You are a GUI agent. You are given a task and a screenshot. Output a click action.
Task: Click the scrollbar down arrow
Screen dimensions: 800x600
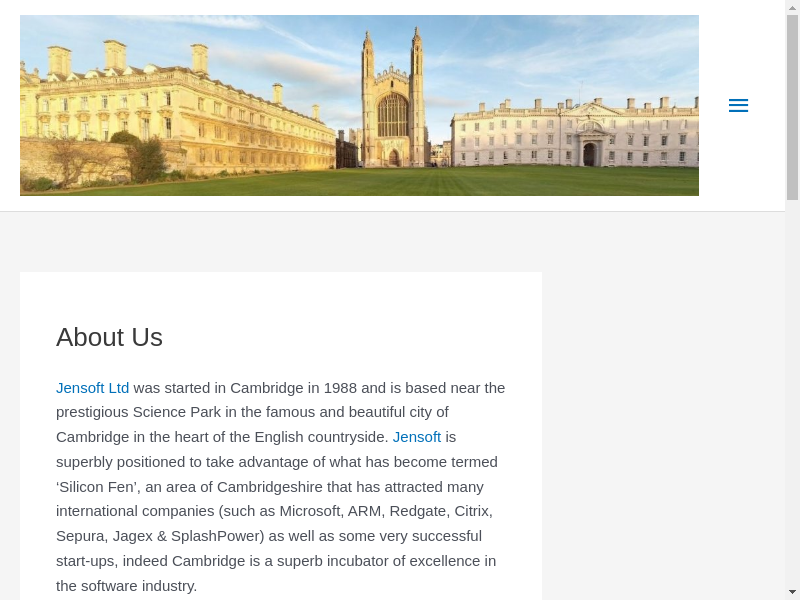tap(792, 592)
